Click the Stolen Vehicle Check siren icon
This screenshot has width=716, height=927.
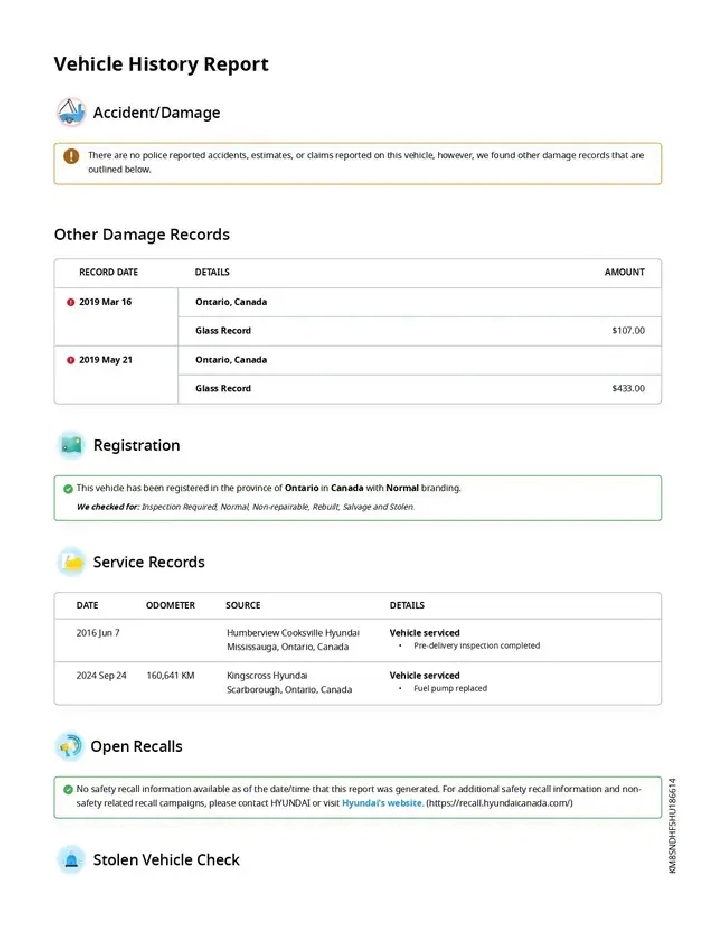click(70, 860)
